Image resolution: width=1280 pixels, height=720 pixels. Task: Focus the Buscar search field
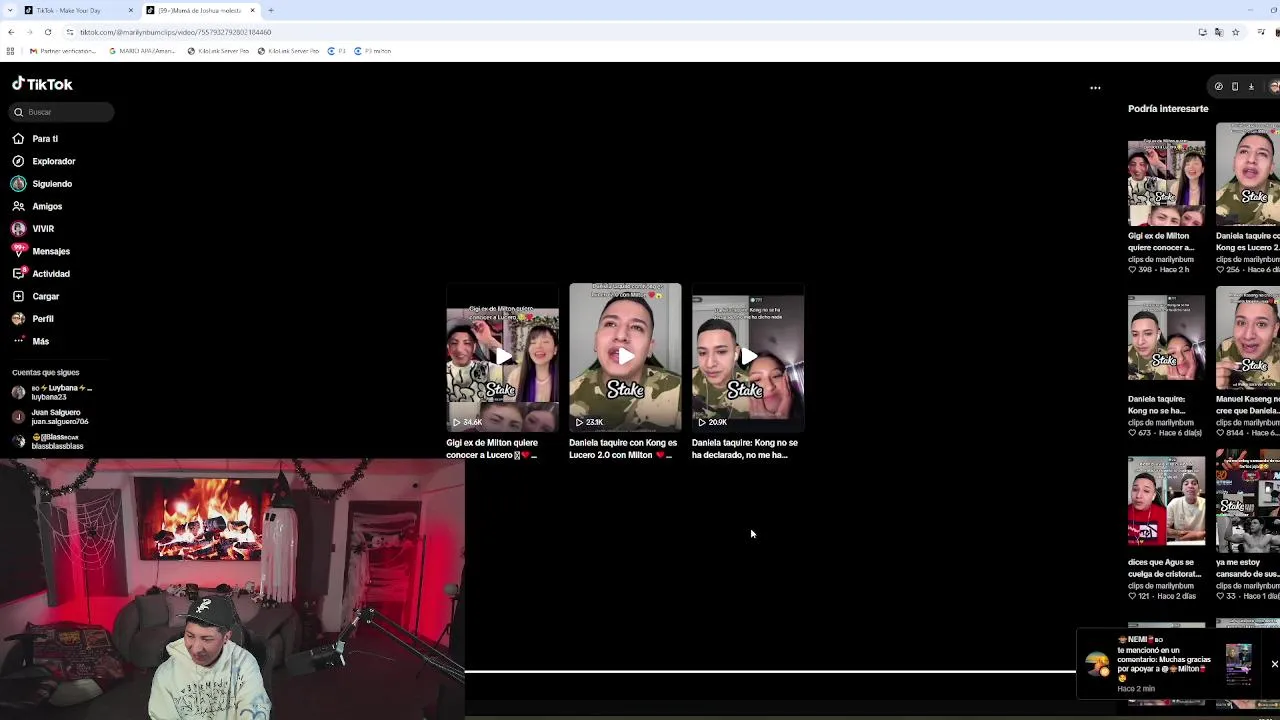point(62,112)
